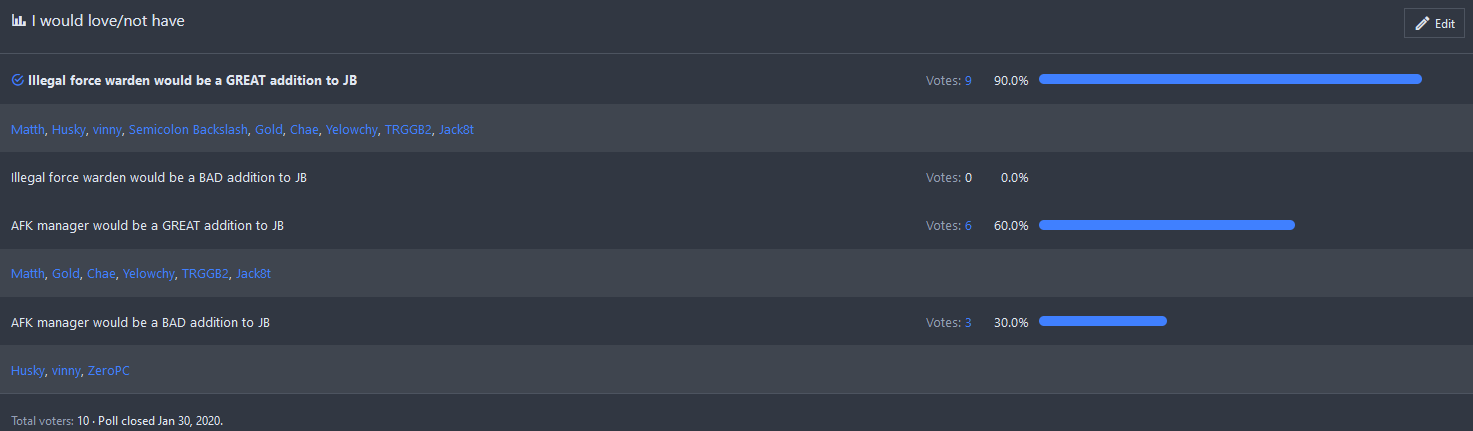This screenshot has height=431, width=1473.
Task: Open Yelowchy's profile in first voters list
Action: point(351,130)
